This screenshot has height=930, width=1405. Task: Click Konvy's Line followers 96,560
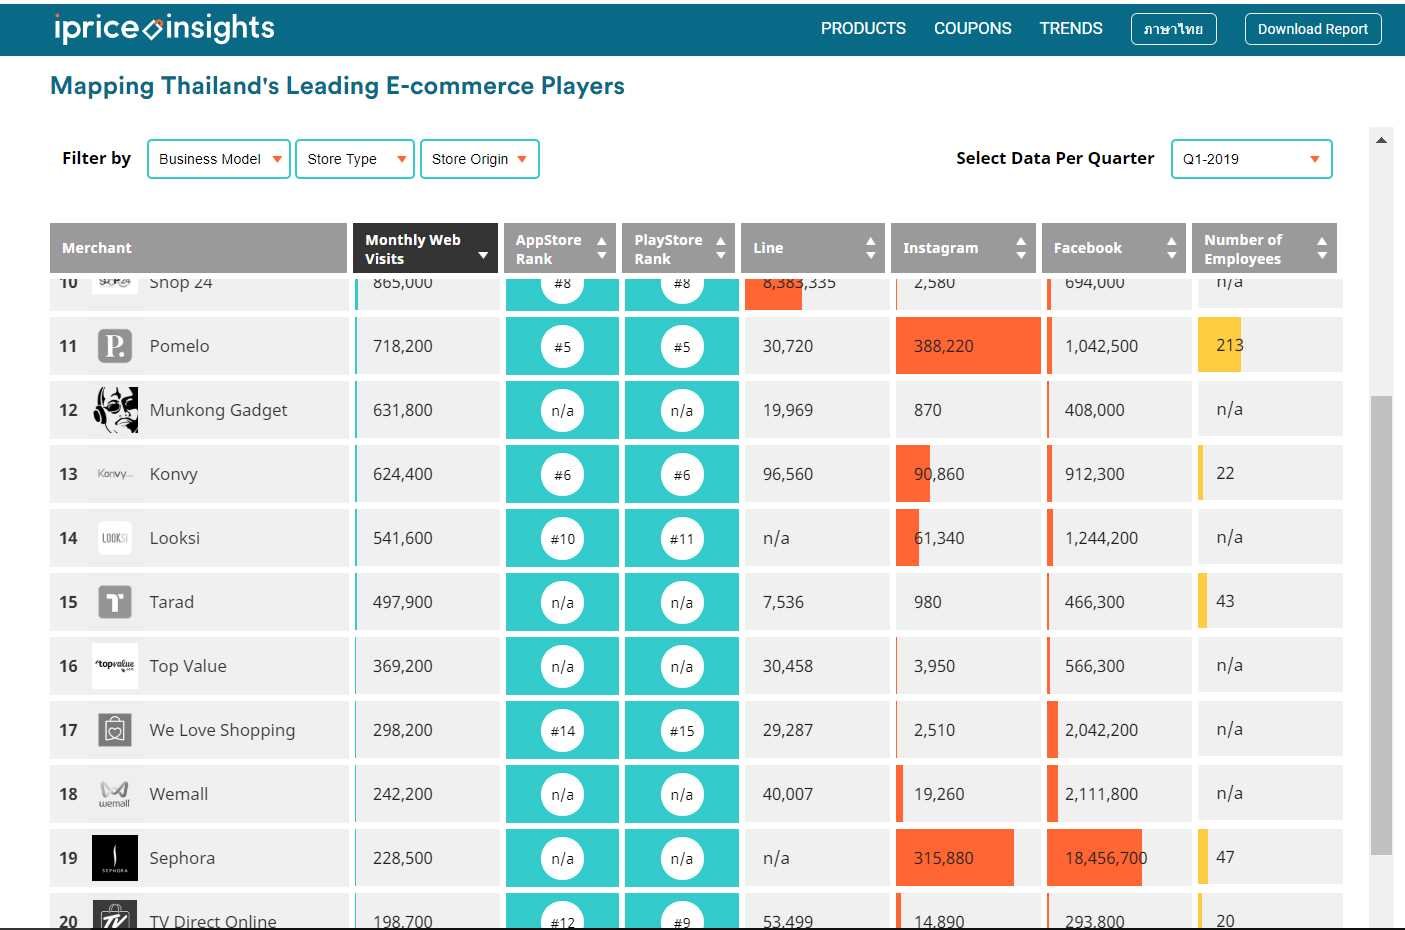tap(788, 474)
